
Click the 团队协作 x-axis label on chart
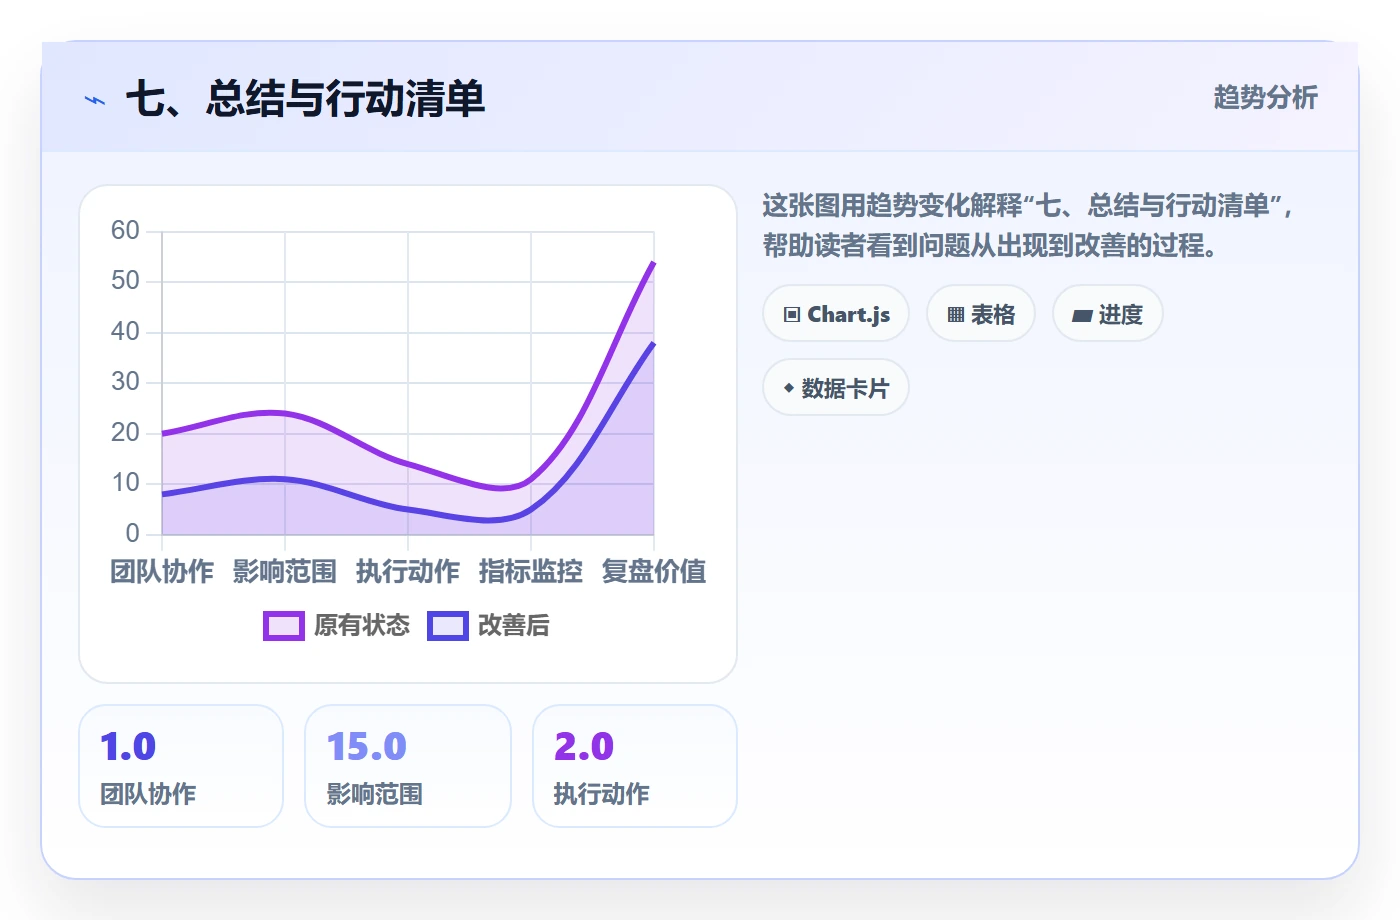coord(162,571)
